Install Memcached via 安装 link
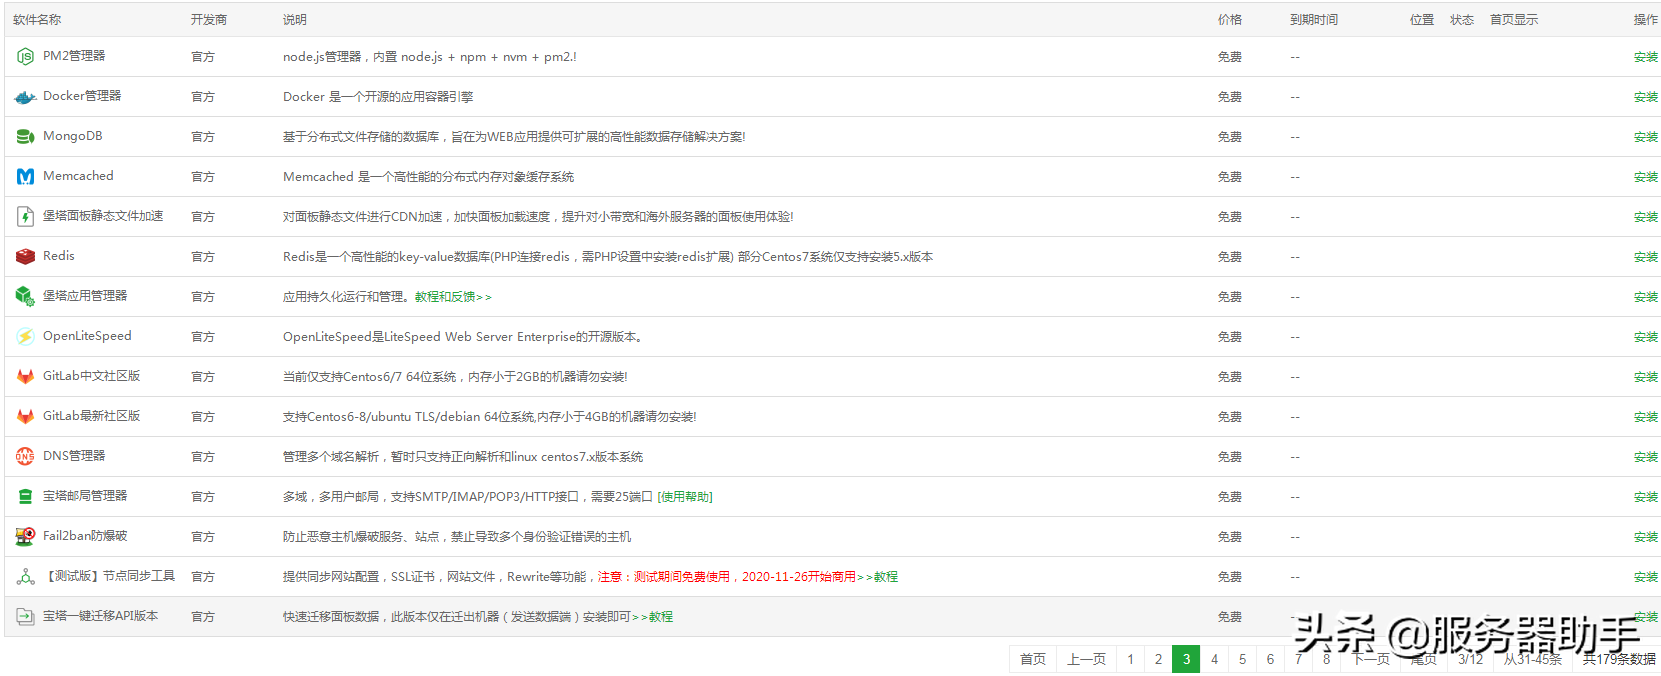 click(1645, 177)
